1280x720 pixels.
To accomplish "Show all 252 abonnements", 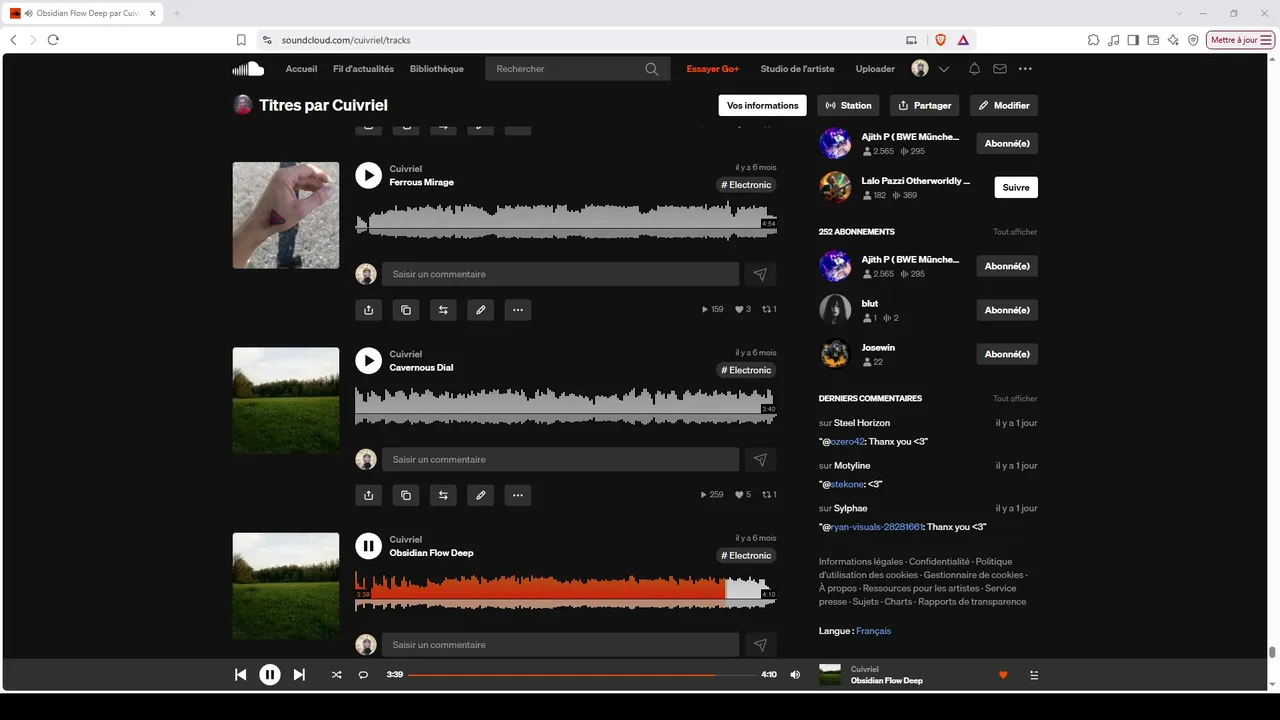I will pos(1015,232).
